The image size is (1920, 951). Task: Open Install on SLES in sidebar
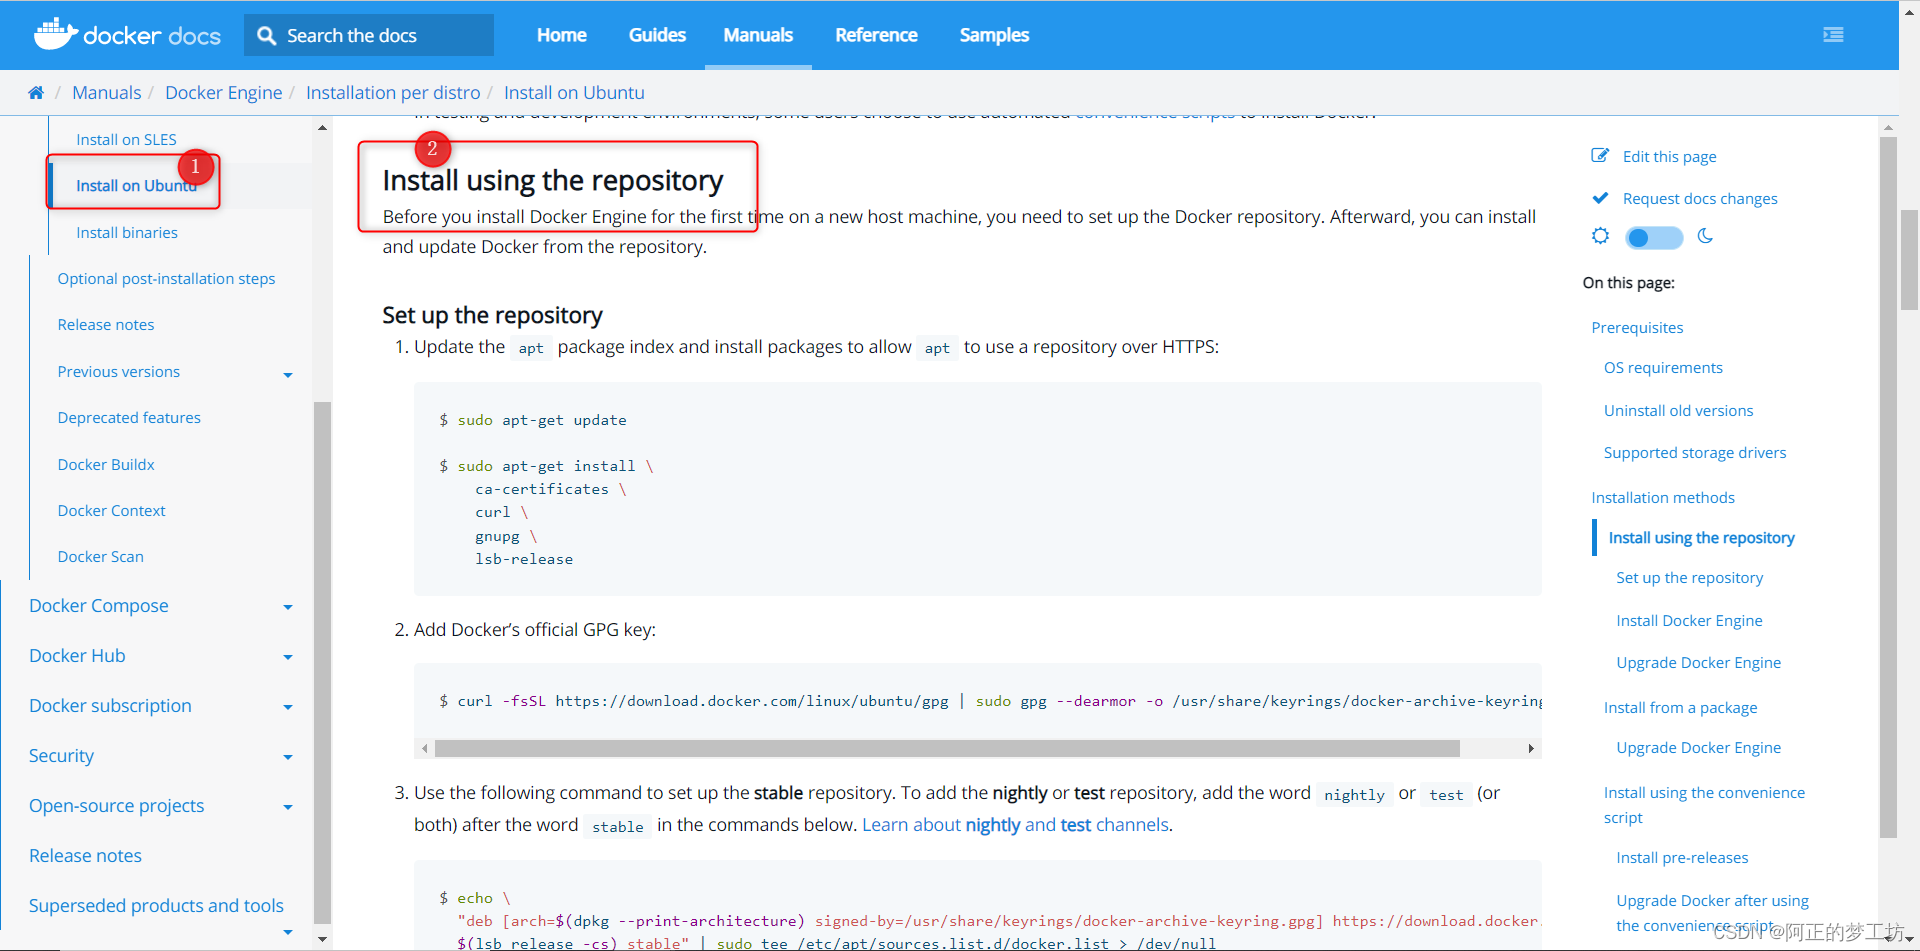coord(126,140)
